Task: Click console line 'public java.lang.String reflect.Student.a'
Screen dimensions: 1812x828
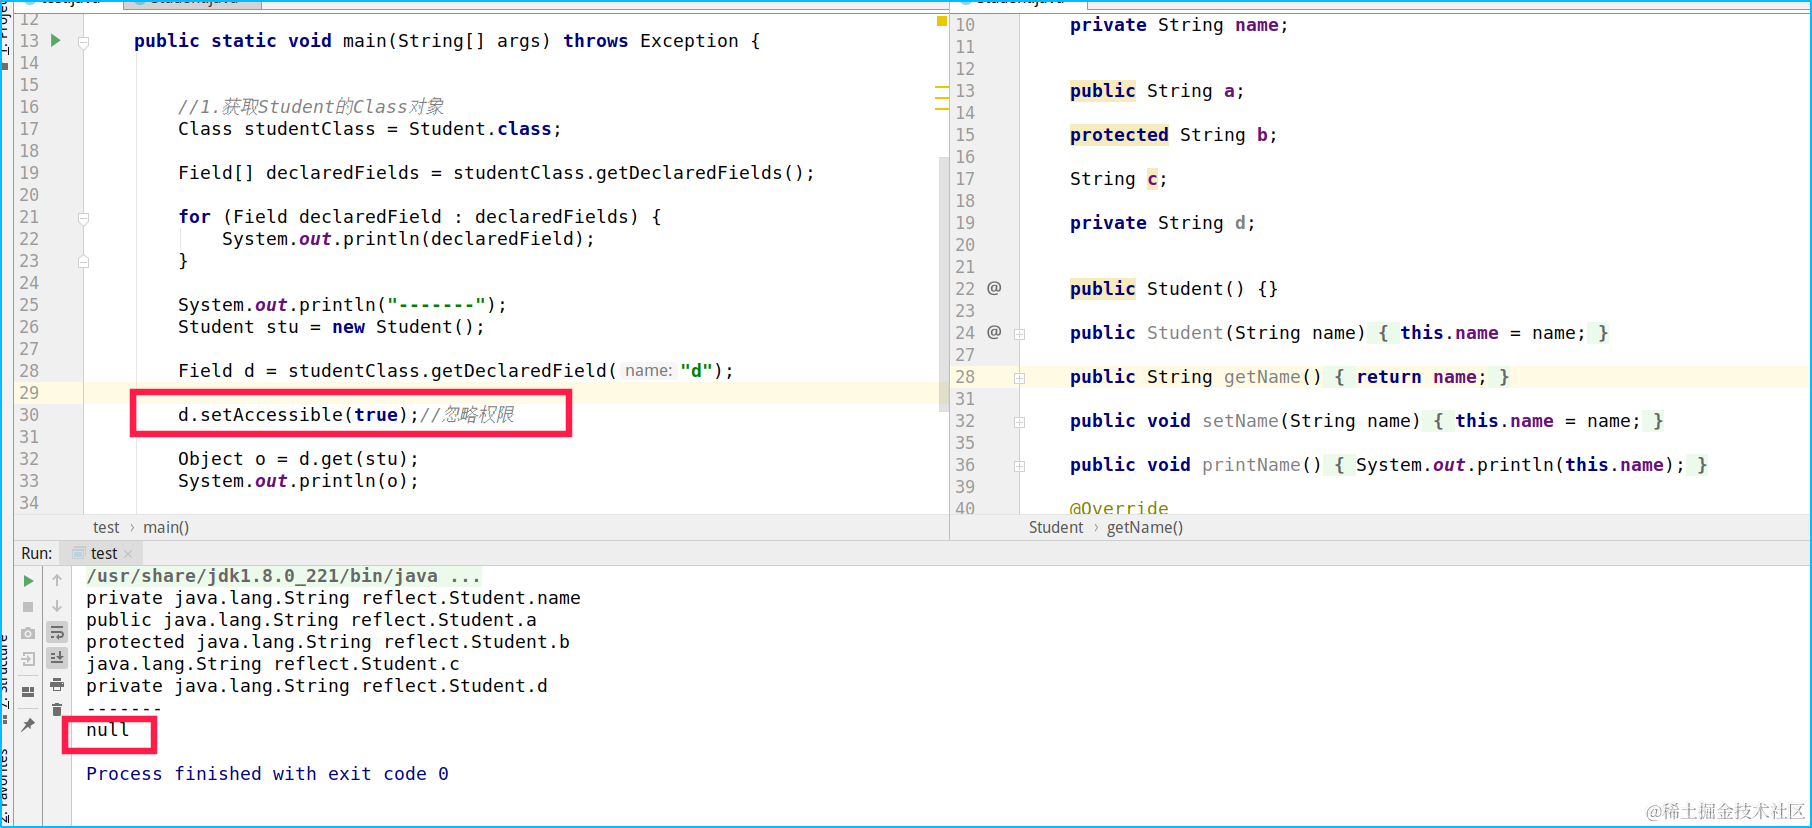Action: point(311,620)
